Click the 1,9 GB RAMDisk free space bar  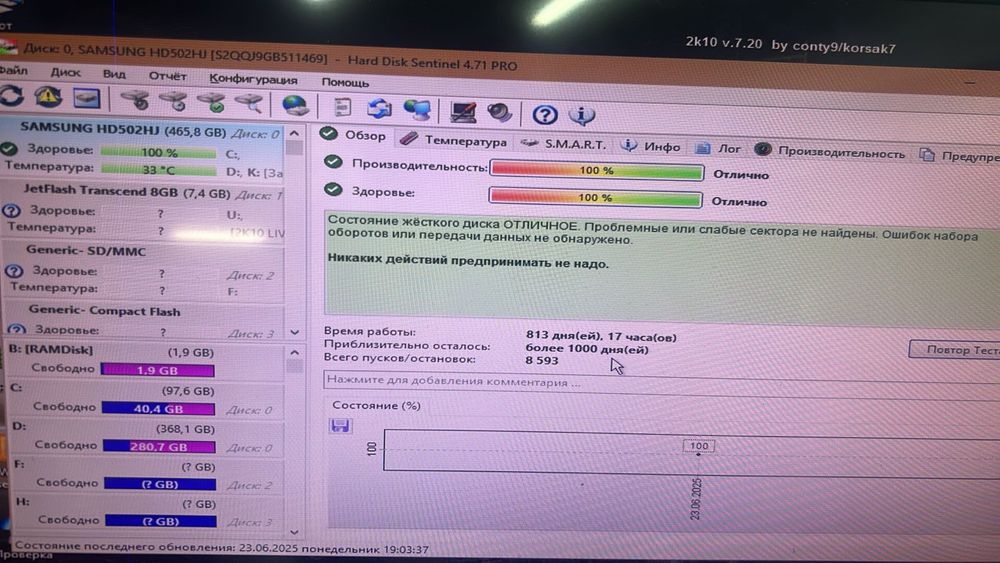click(x=157, y=370)
